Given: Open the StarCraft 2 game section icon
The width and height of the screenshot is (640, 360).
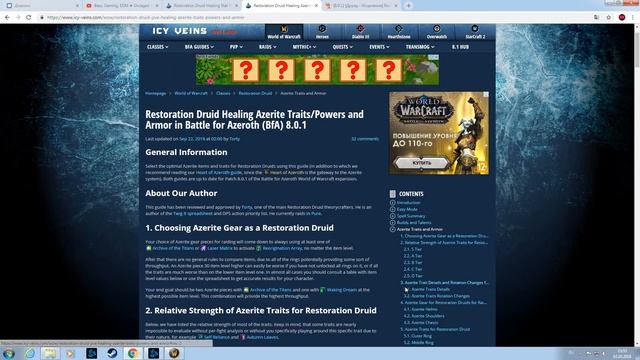Looking at the screenshot, I should click(x=475, y=32).
